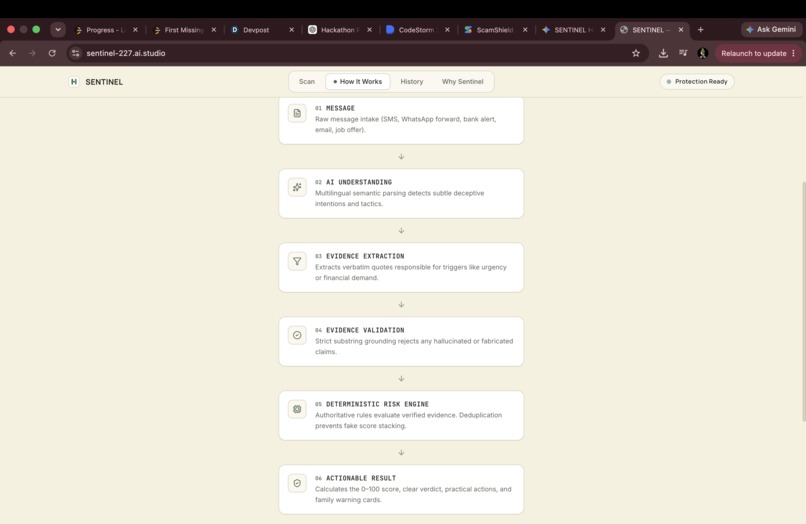806x524 pixels.
Task: Click the 'Extracts verbatim quotes' description text
Action: [411, 273]
